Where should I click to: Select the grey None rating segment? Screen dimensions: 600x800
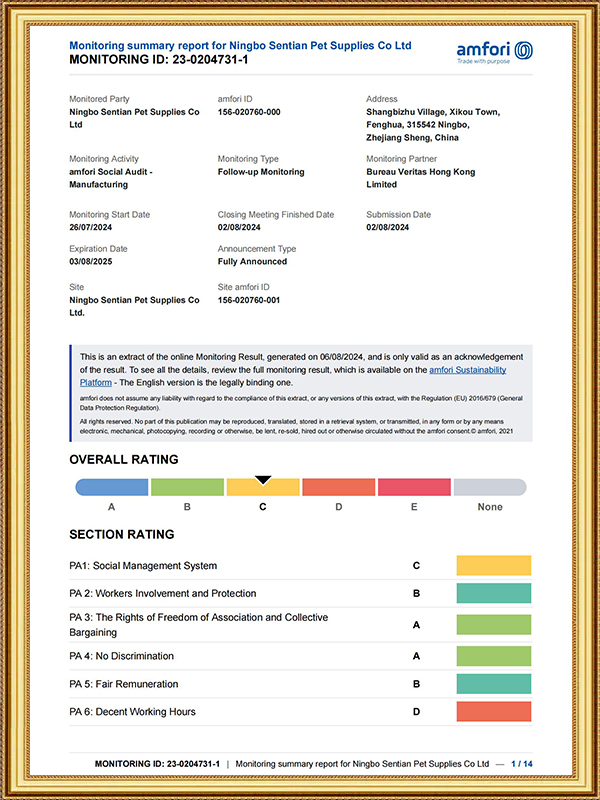pos(490,487)
